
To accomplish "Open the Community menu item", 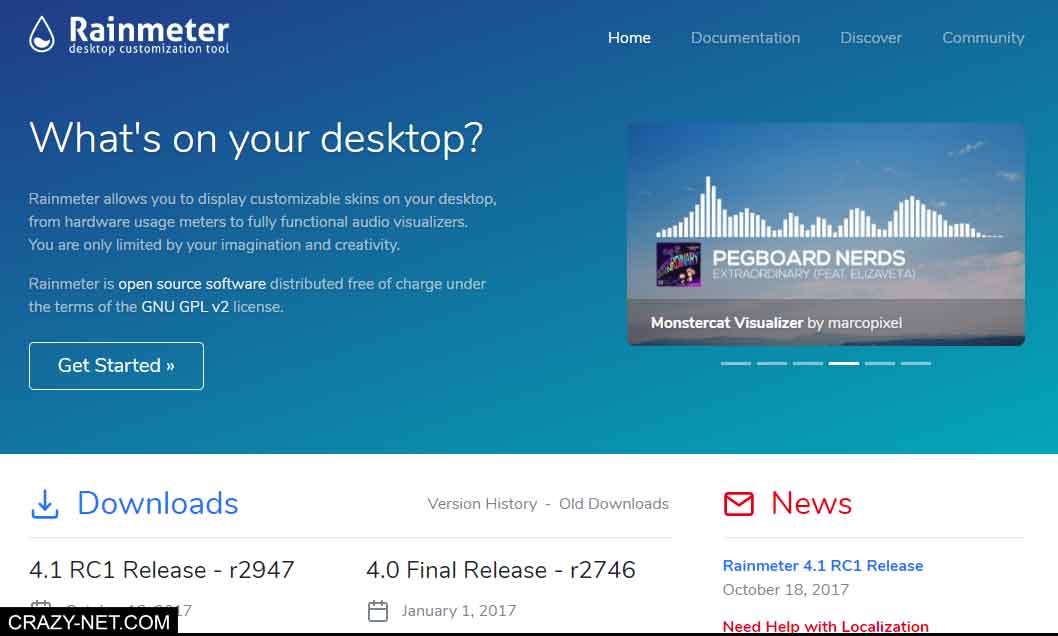I will 983,38.
